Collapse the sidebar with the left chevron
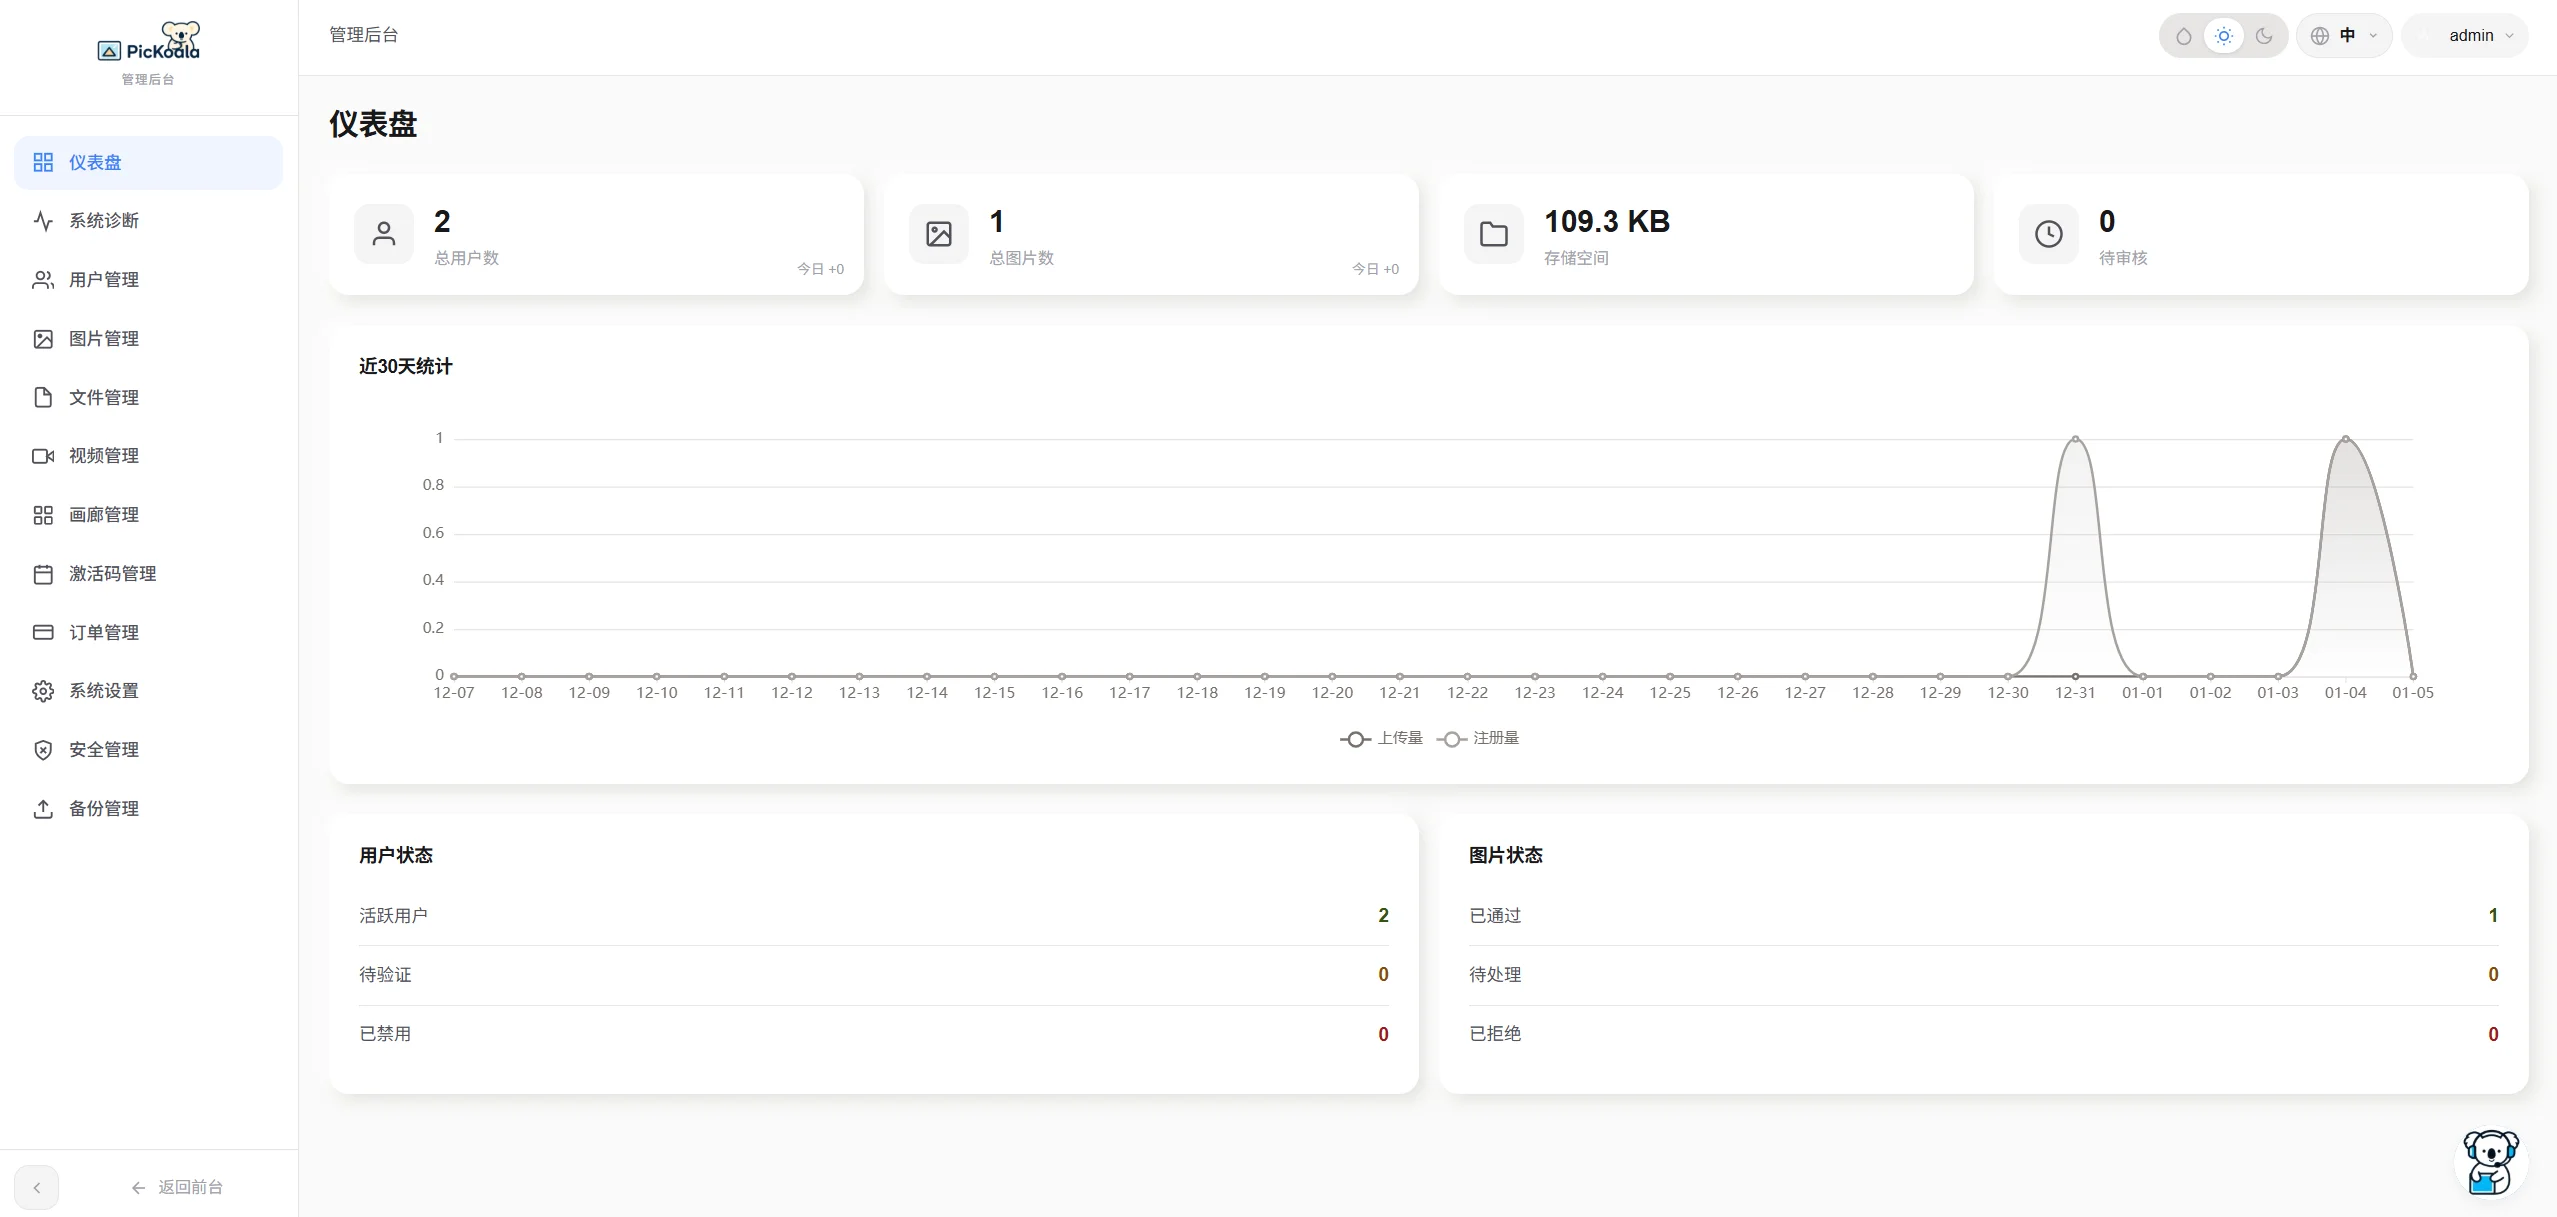Screen dimensions: 2557x1217 point(37,1187)
